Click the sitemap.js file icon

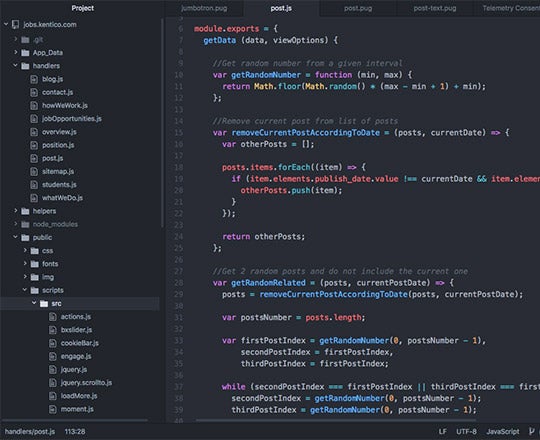tap(34, 171)
